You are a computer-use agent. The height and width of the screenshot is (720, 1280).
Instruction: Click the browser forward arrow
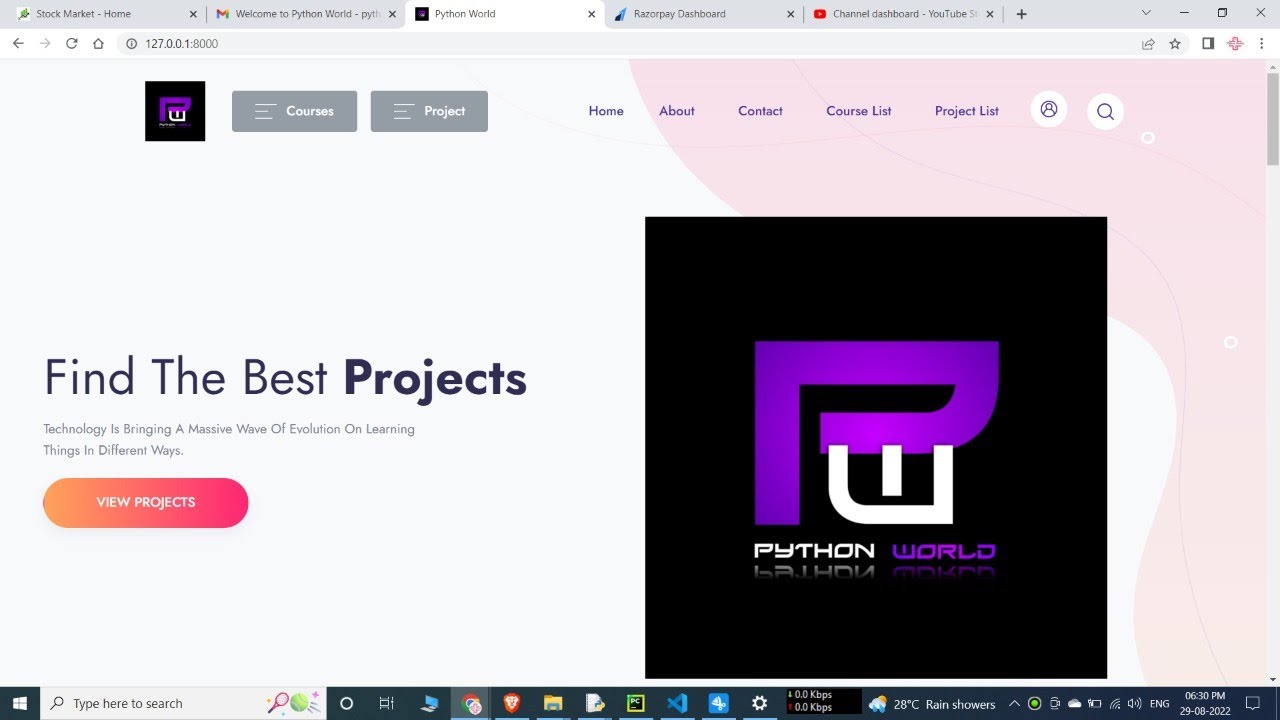[45, 44]
